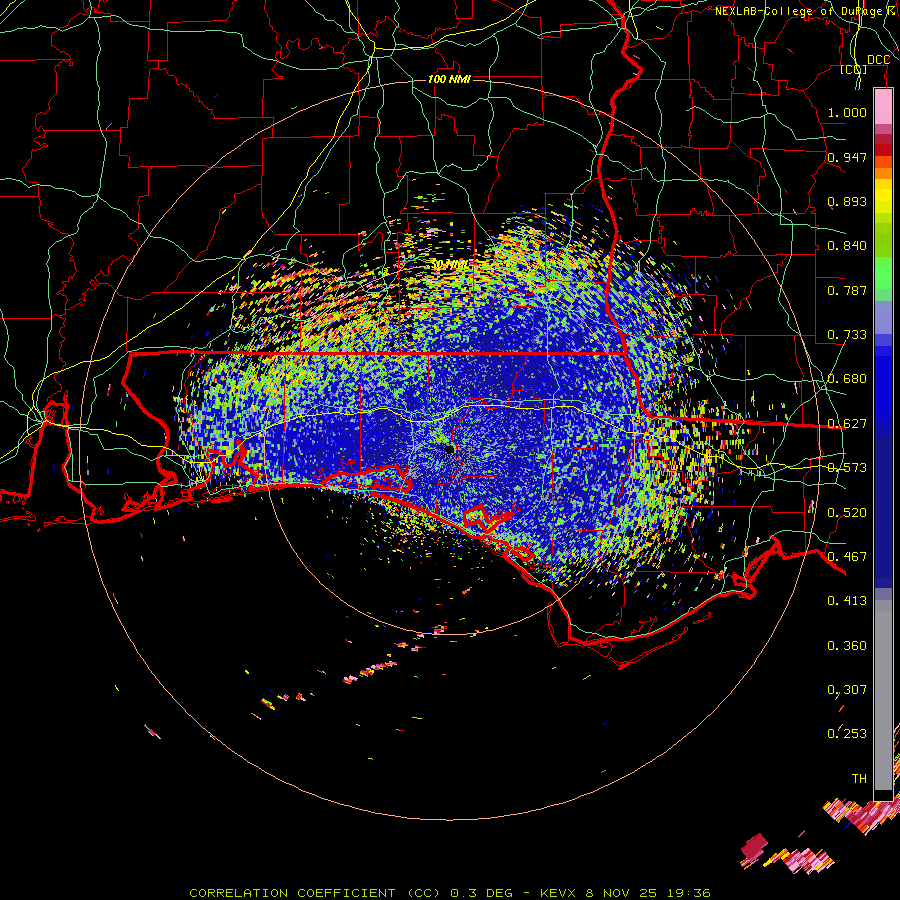Click the [CC] product label

[854, 69]
